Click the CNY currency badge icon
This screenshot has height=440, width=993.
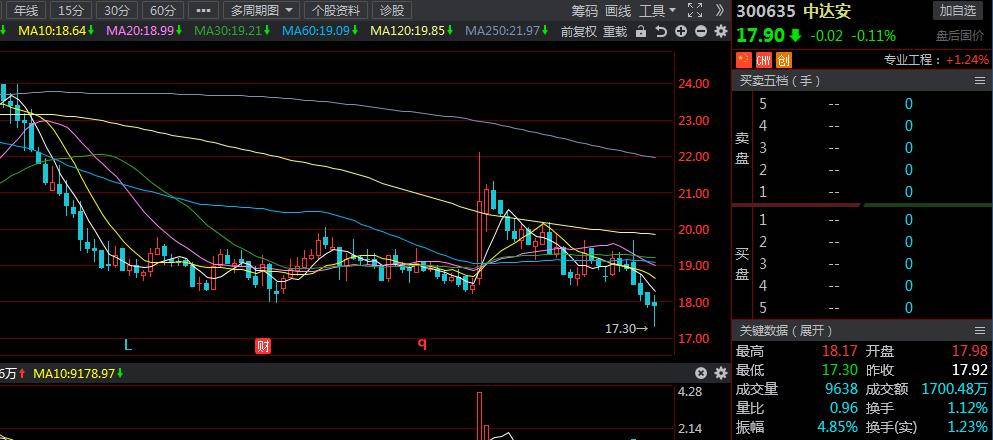764,60
